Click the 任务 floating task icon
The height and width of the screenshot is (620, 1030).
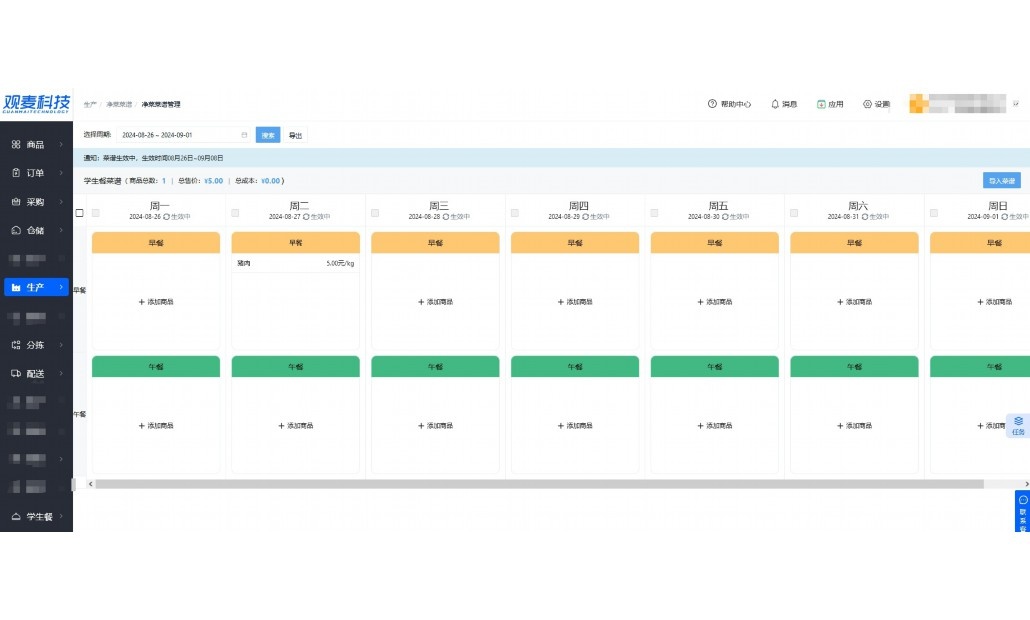[1018, 425]
